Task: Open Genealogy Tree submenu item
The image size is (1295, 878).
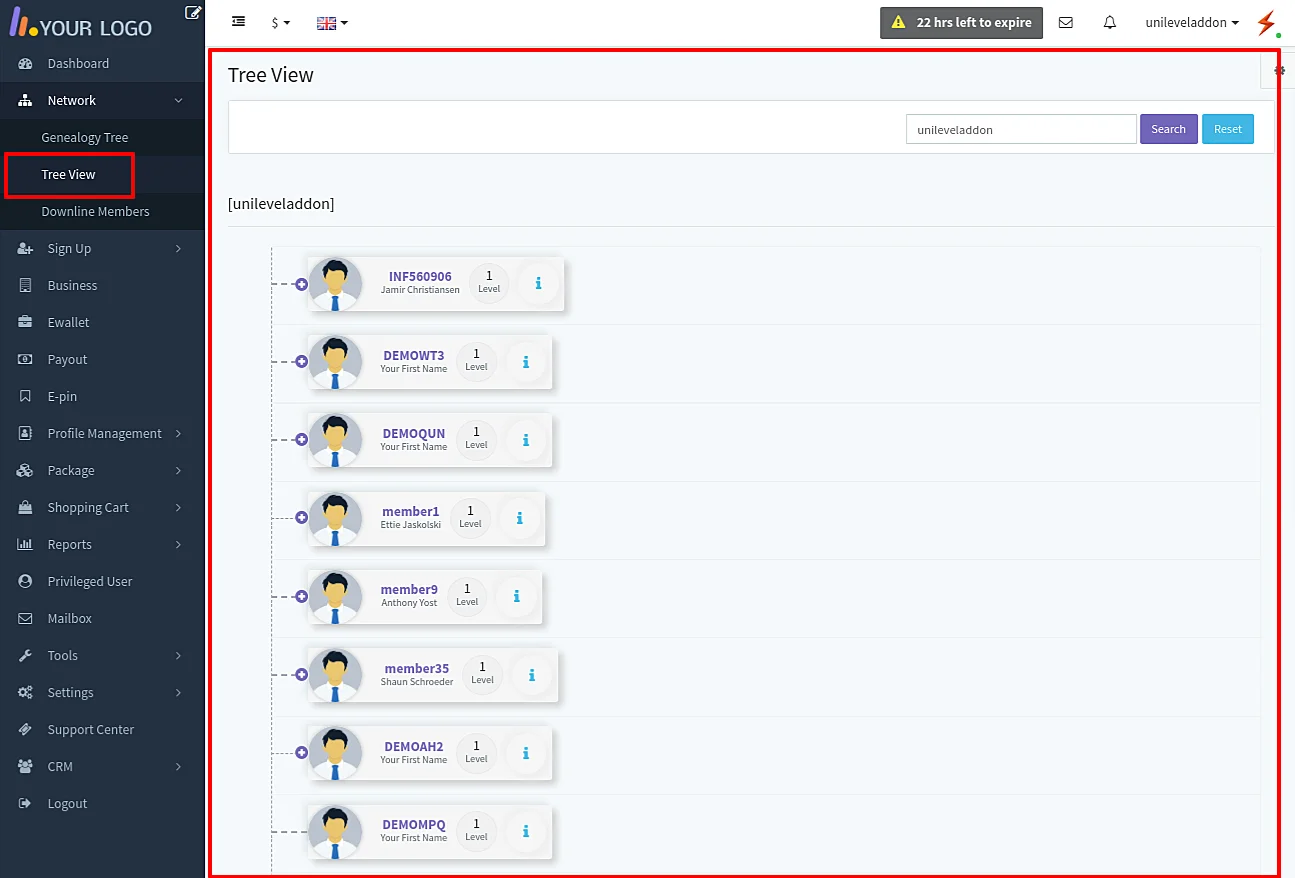Action: [x=102, y=137]
